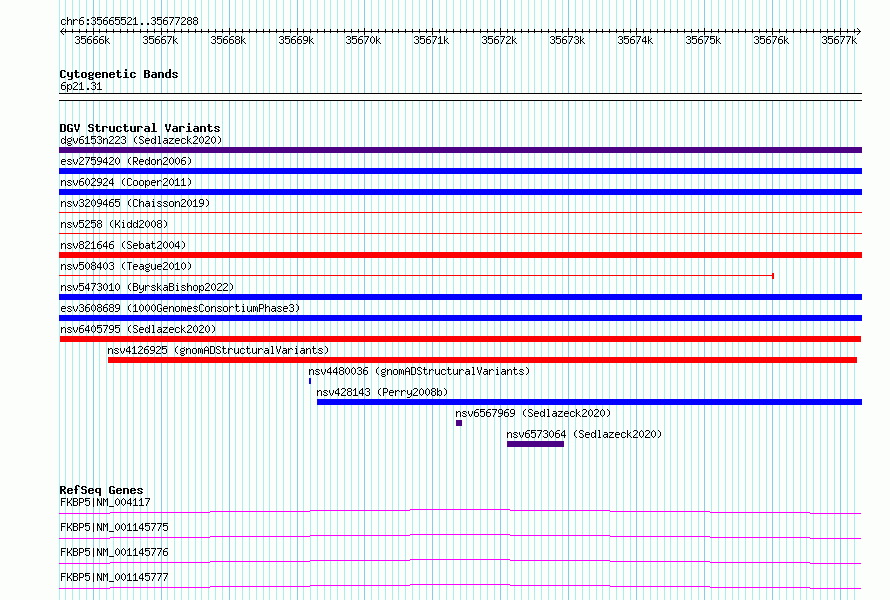Open nsv6405795 (Sedlazeck2020) label
Image resolution: width=890 pixels, height=600 pixels.
point(138,329)
